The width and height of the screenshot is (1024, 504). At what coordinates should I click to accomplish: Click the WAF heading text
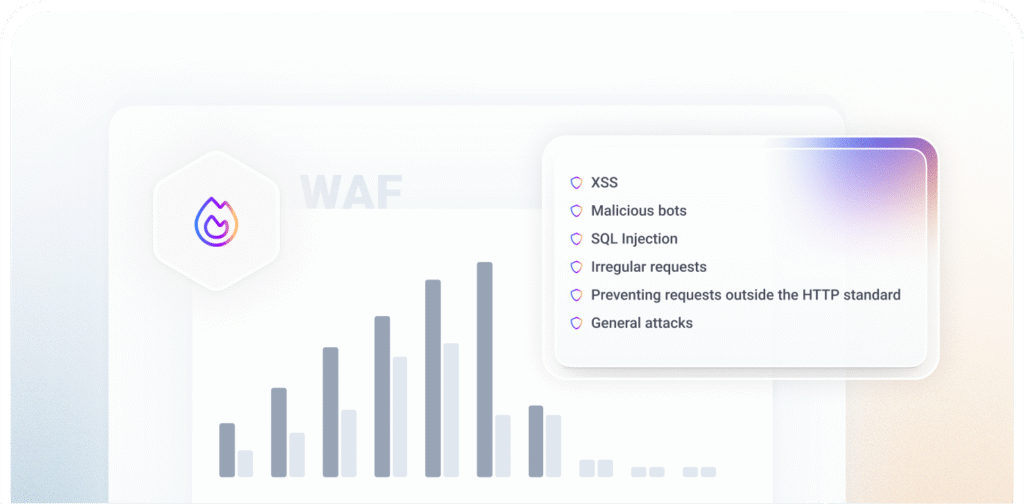pyautogui.click(x=352, y=191)
